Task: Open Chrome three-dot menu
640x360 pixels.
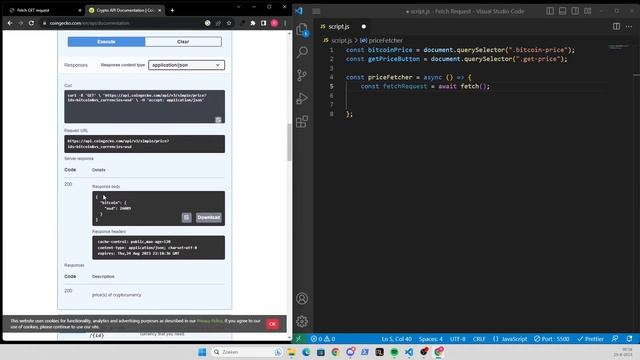Action: 285,23
